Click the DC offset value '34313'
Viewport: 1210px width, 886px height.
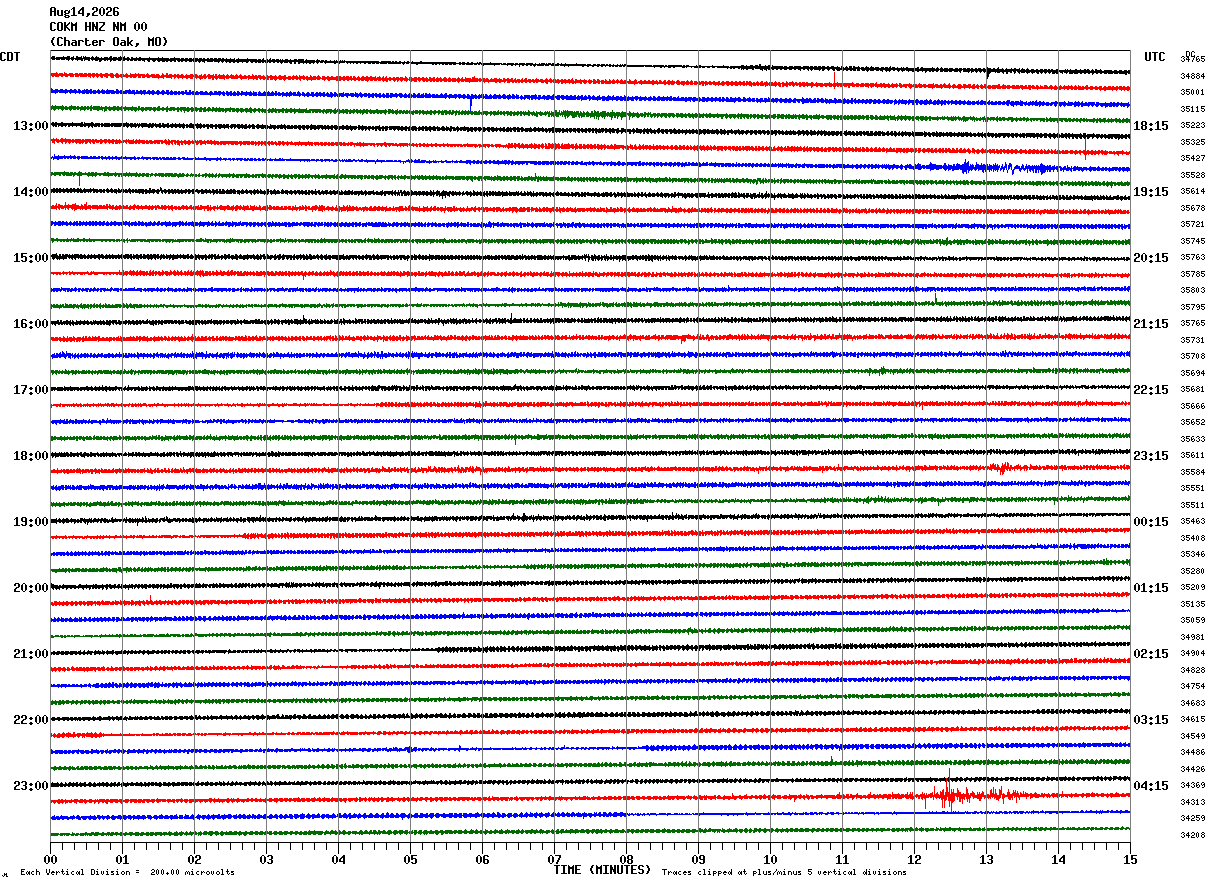click(1192, 802)
